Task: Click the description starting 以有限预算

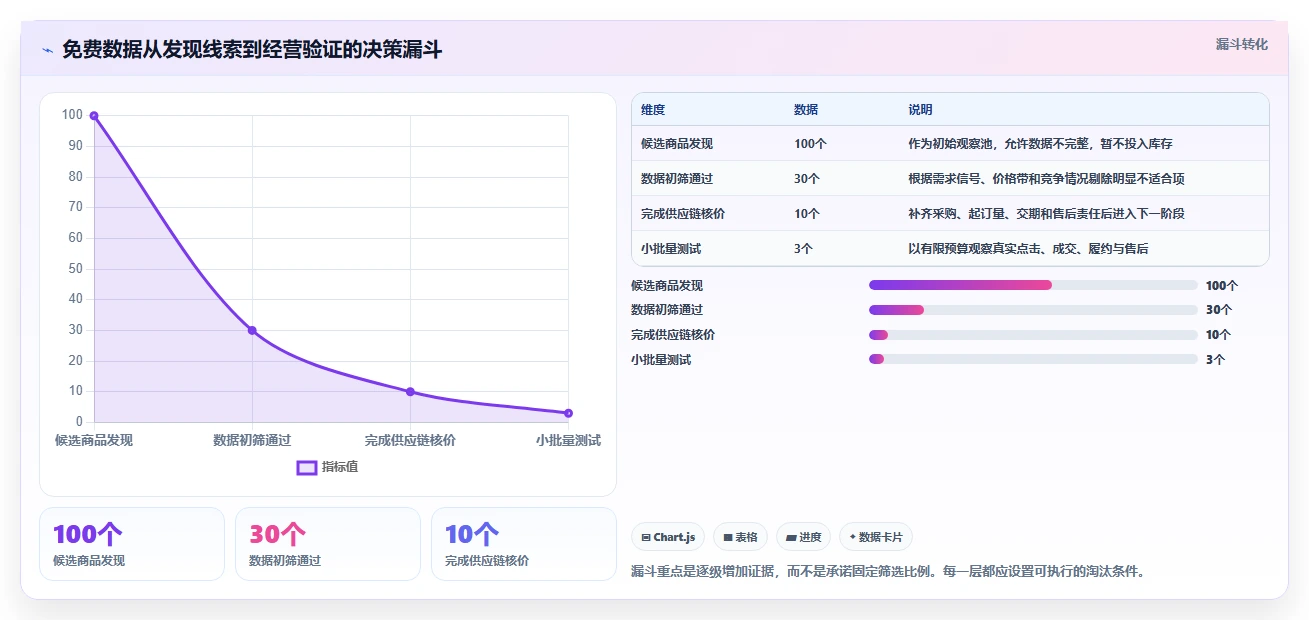Action: click(x=1028, y=249)
